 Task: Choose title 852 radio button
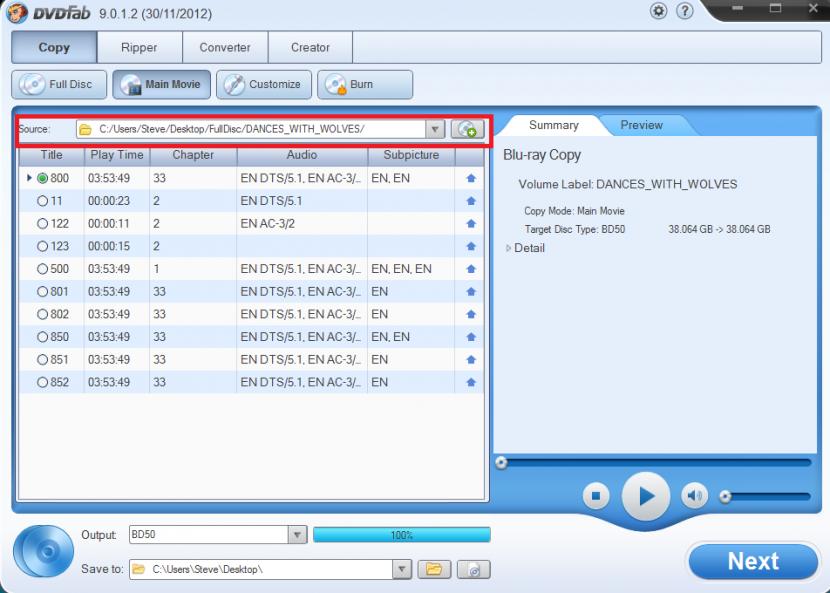coord(42,382)
